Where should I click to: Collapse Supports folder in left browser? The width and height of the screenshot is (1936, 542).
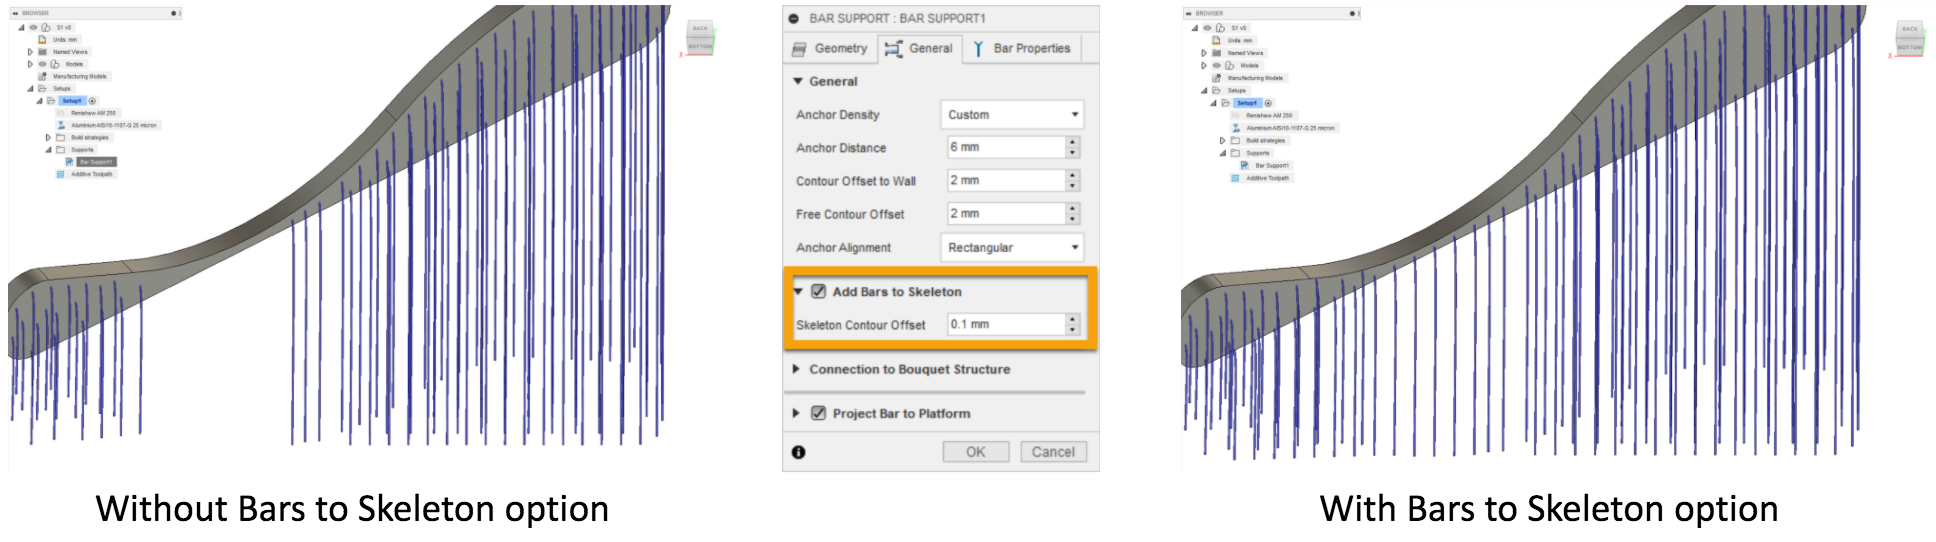(x=48, y=150)
